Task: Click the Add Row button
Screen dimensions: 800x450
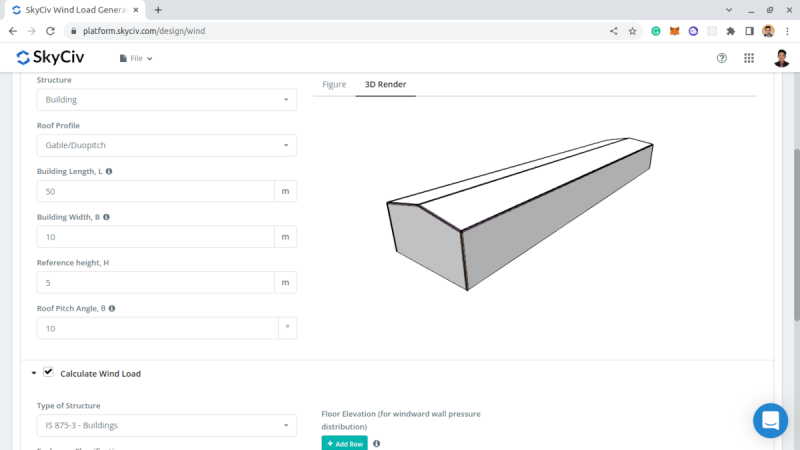Action: point(344,443)
